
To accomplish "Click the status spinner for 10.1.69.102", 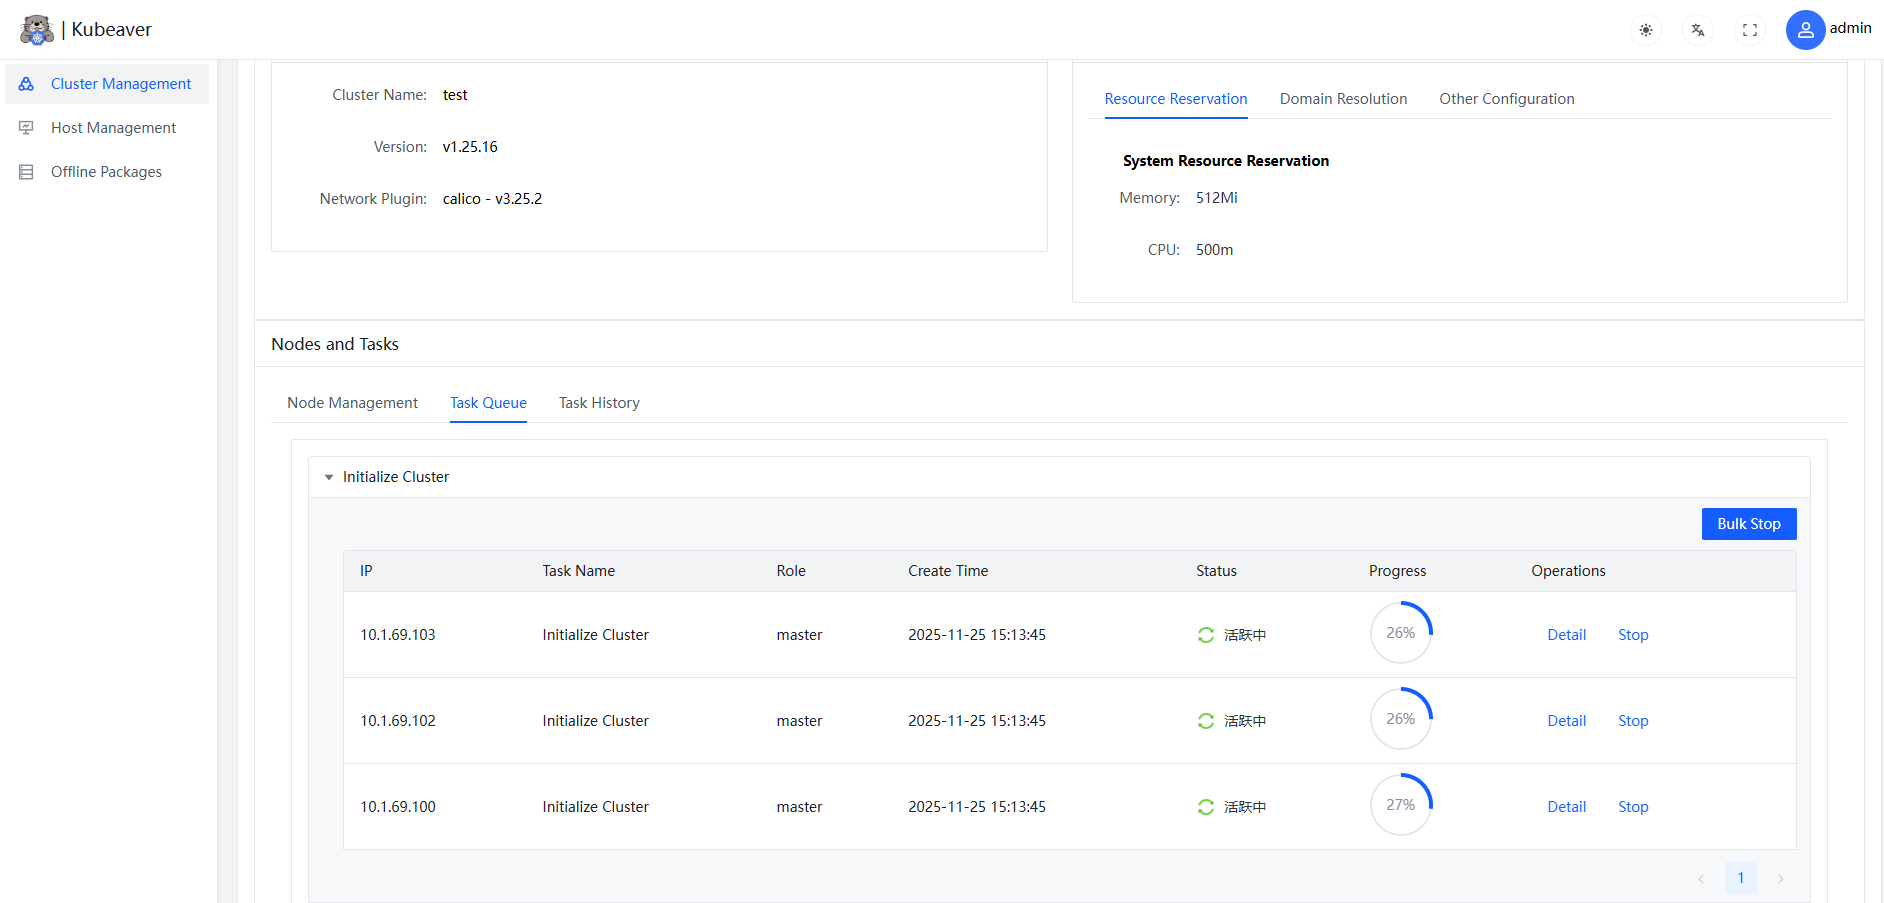I will click(1206, 721).
